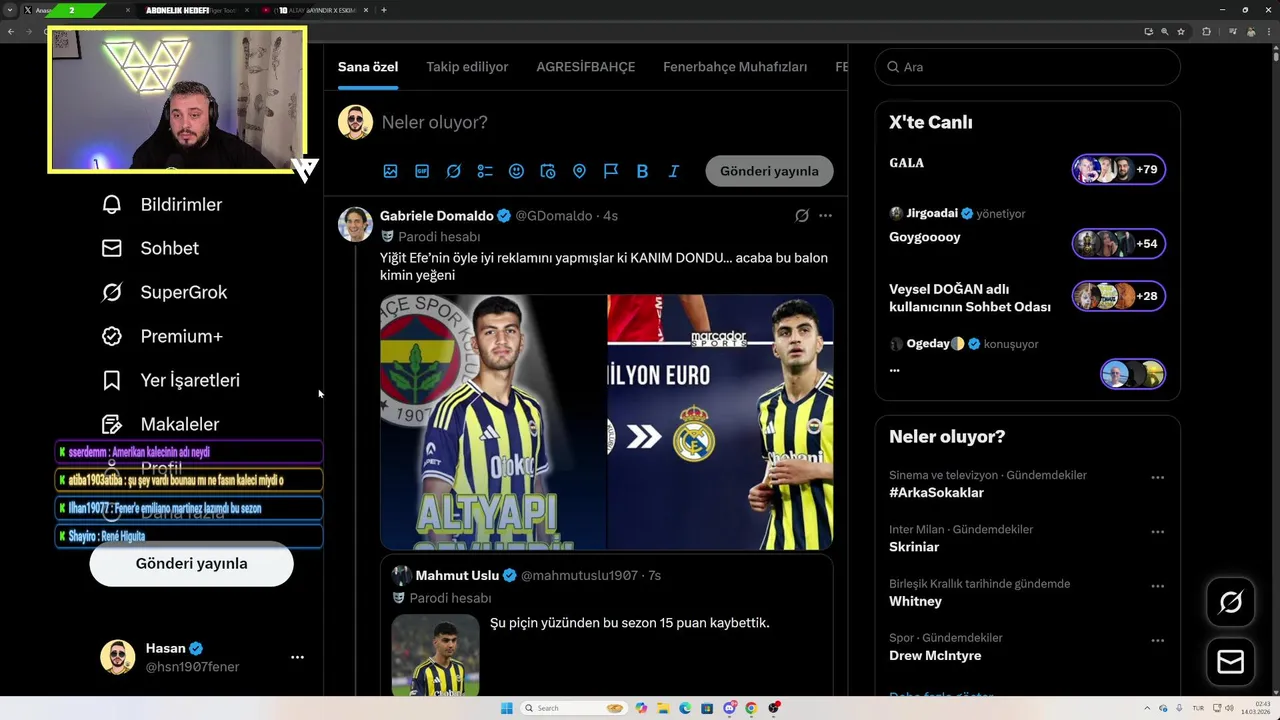1280x720 pixels.
Task: Open browser tab search dropdown
Action: (x=10, y=10)
